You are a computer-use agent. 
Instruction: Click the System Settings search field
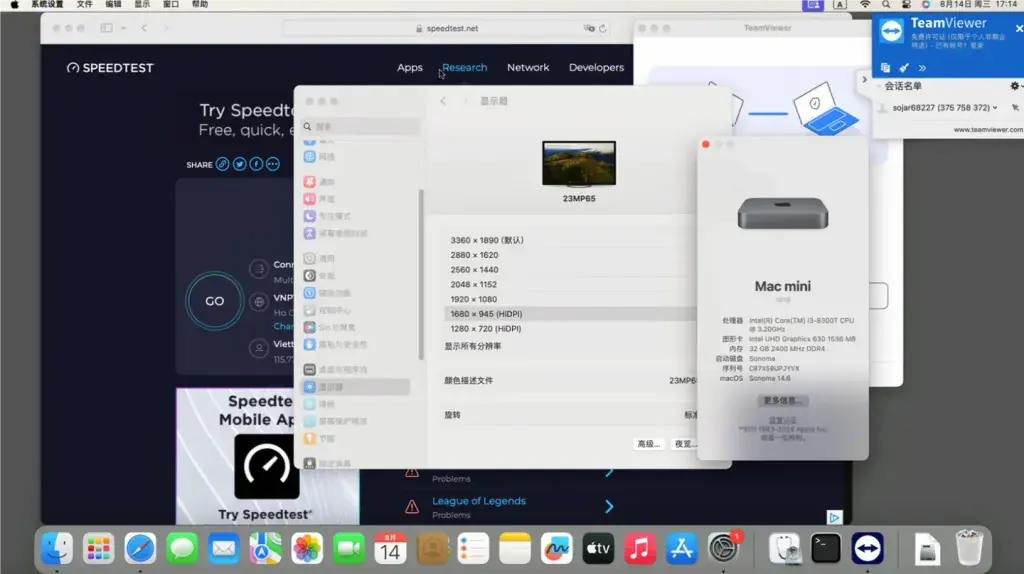pos(361,127)
